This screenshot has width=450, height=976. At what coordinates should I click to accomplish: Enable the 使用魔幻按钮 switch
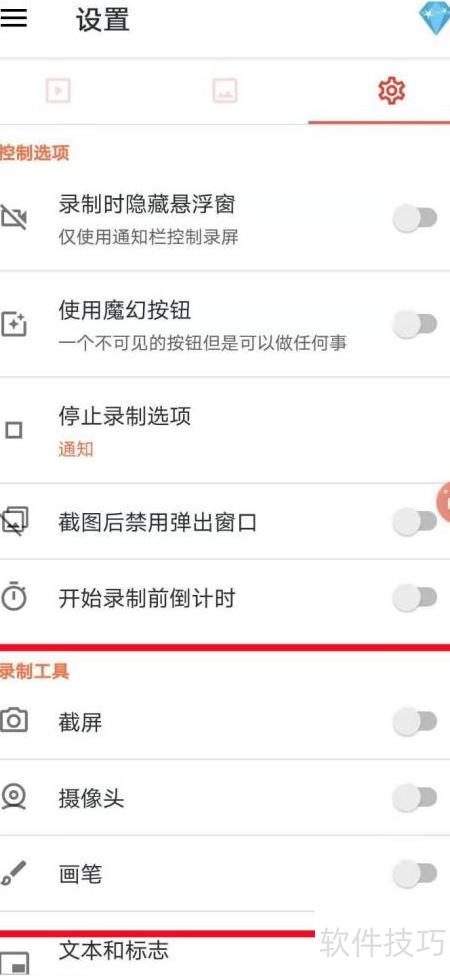[x=415, y=324]
